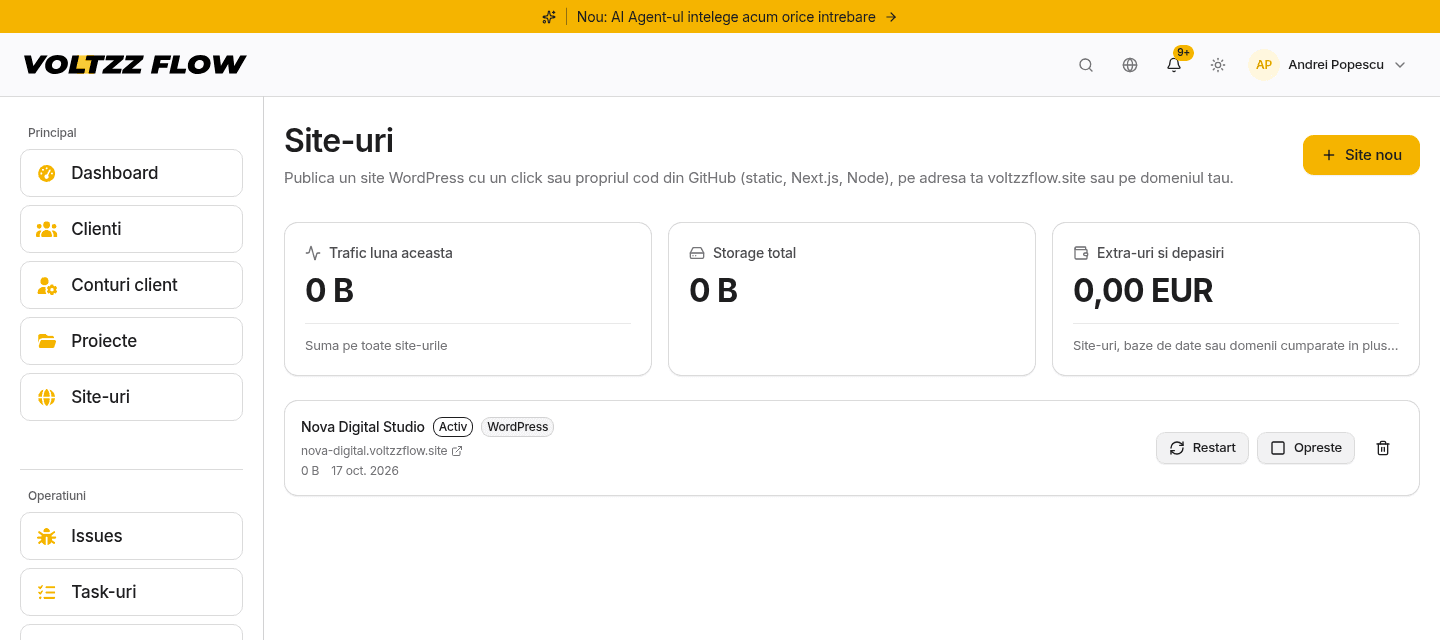Click the wallet icon on Extra-uri card
This screenshot has width=1440, height=640.
[1081, 253]
